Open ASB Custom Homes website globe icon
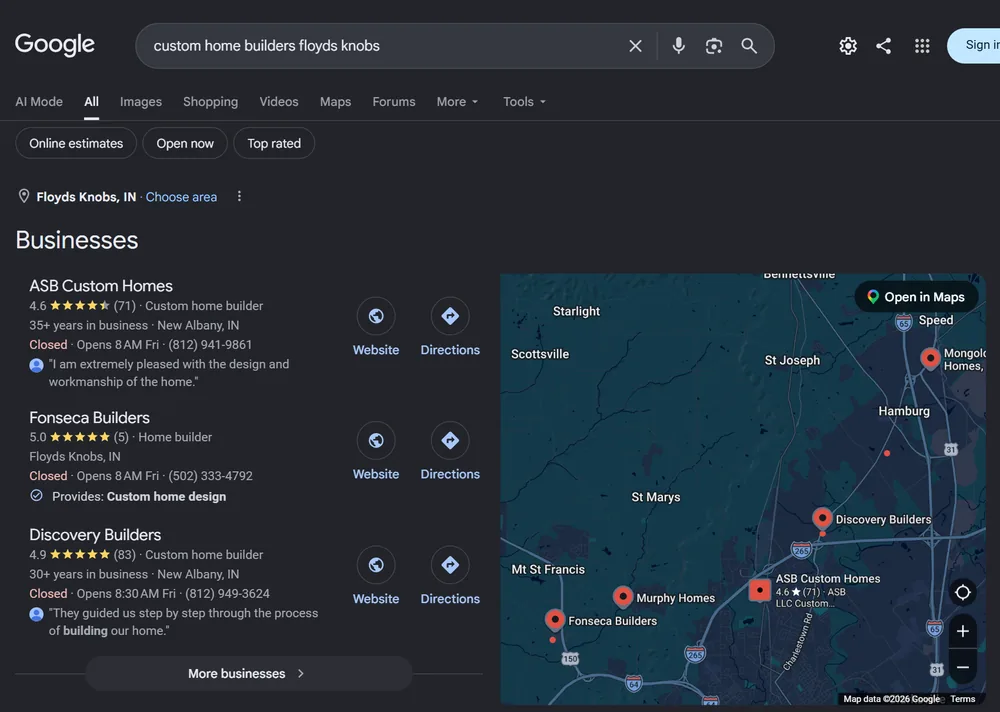 (x=376, y=316)
